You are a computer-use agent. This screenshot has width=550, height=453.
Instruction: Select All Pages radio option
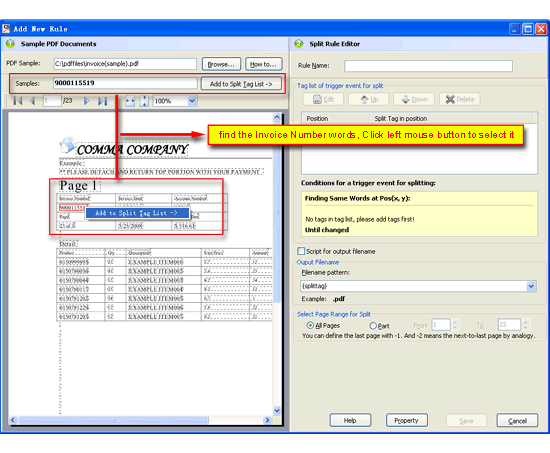[x=310, y=325]
